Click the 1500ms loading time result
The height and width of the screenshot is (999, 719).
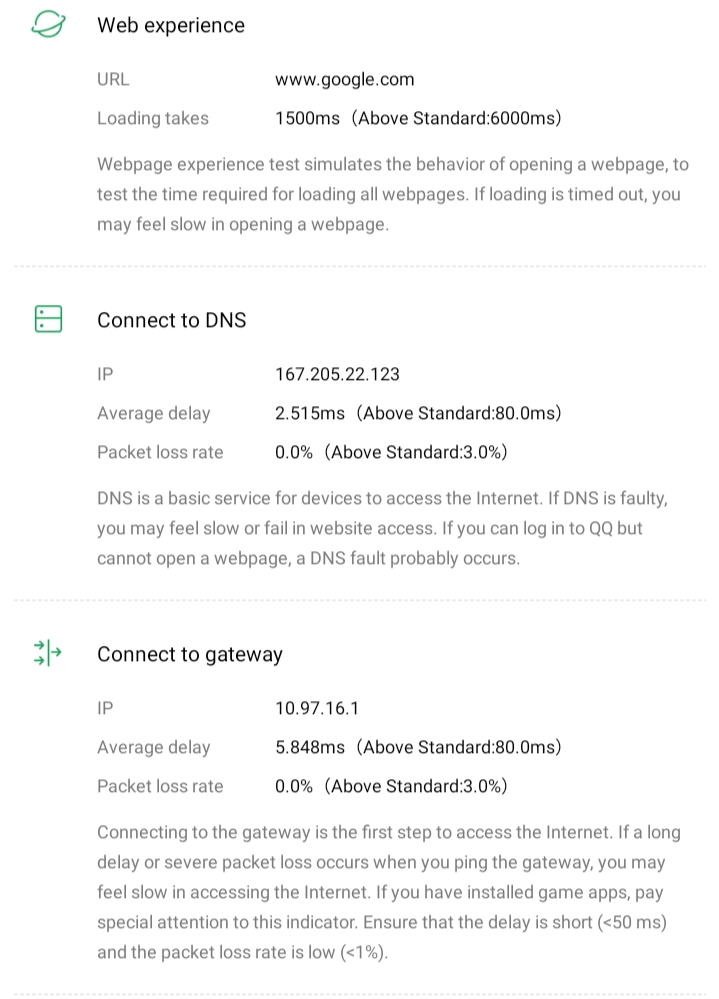point(417,118)
